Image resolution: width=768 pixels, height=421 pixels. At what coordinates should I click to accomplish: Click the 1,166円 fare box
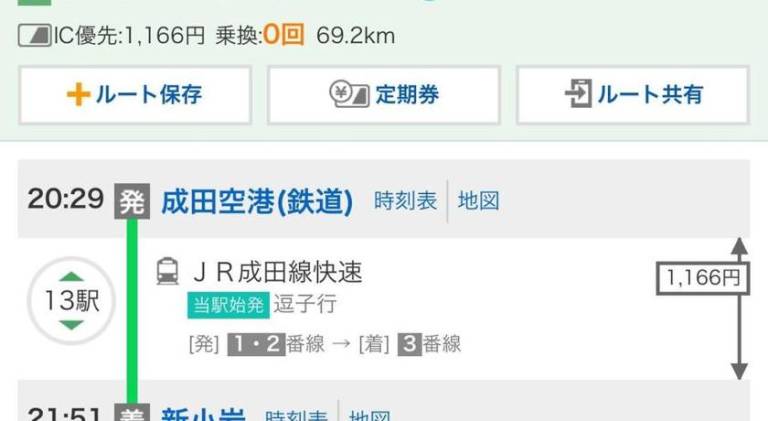tap(703, 279)
